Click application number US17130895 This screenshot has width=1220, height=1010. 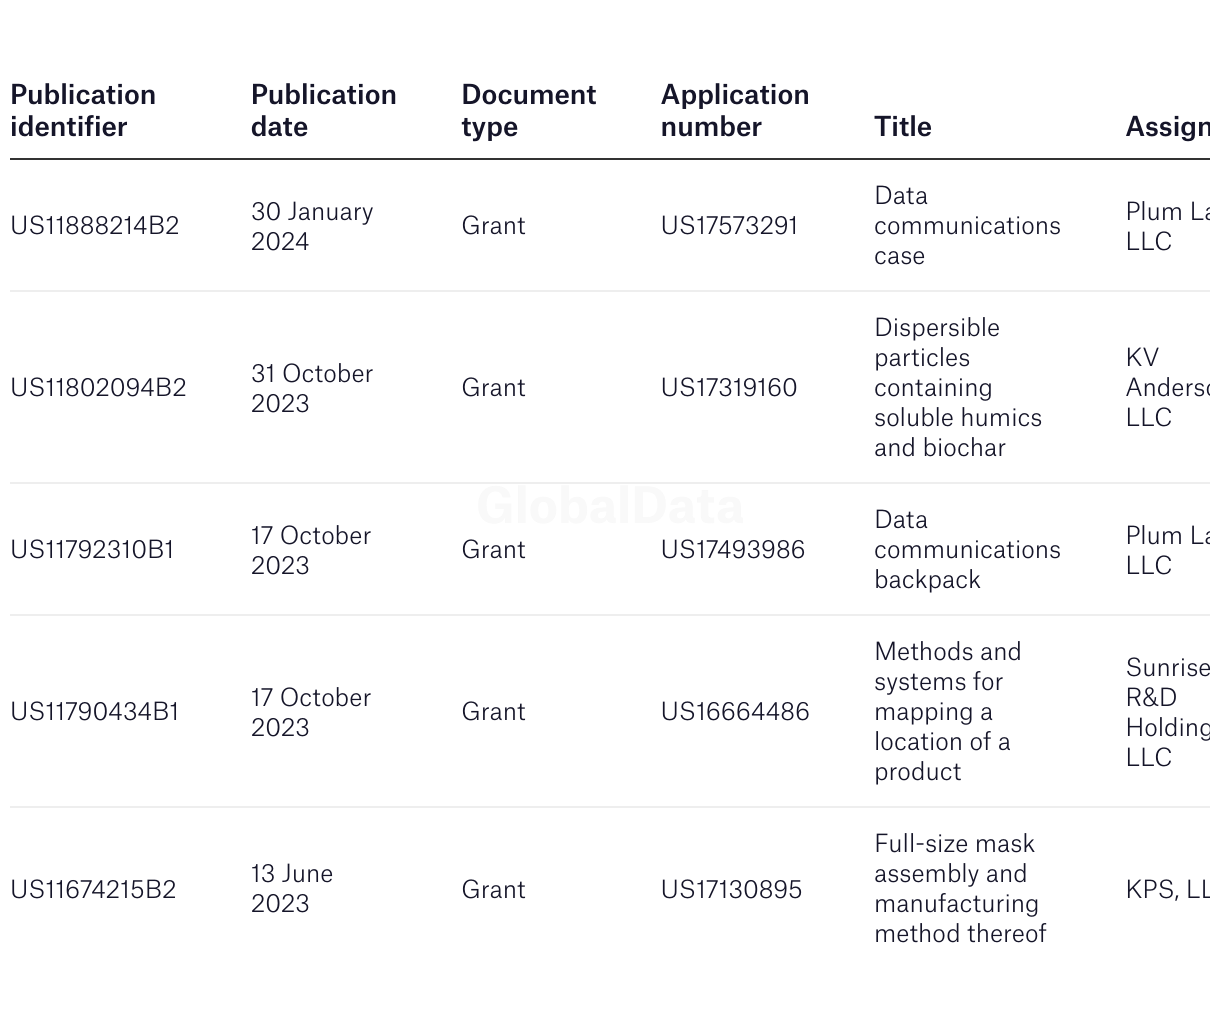[731, 890]
